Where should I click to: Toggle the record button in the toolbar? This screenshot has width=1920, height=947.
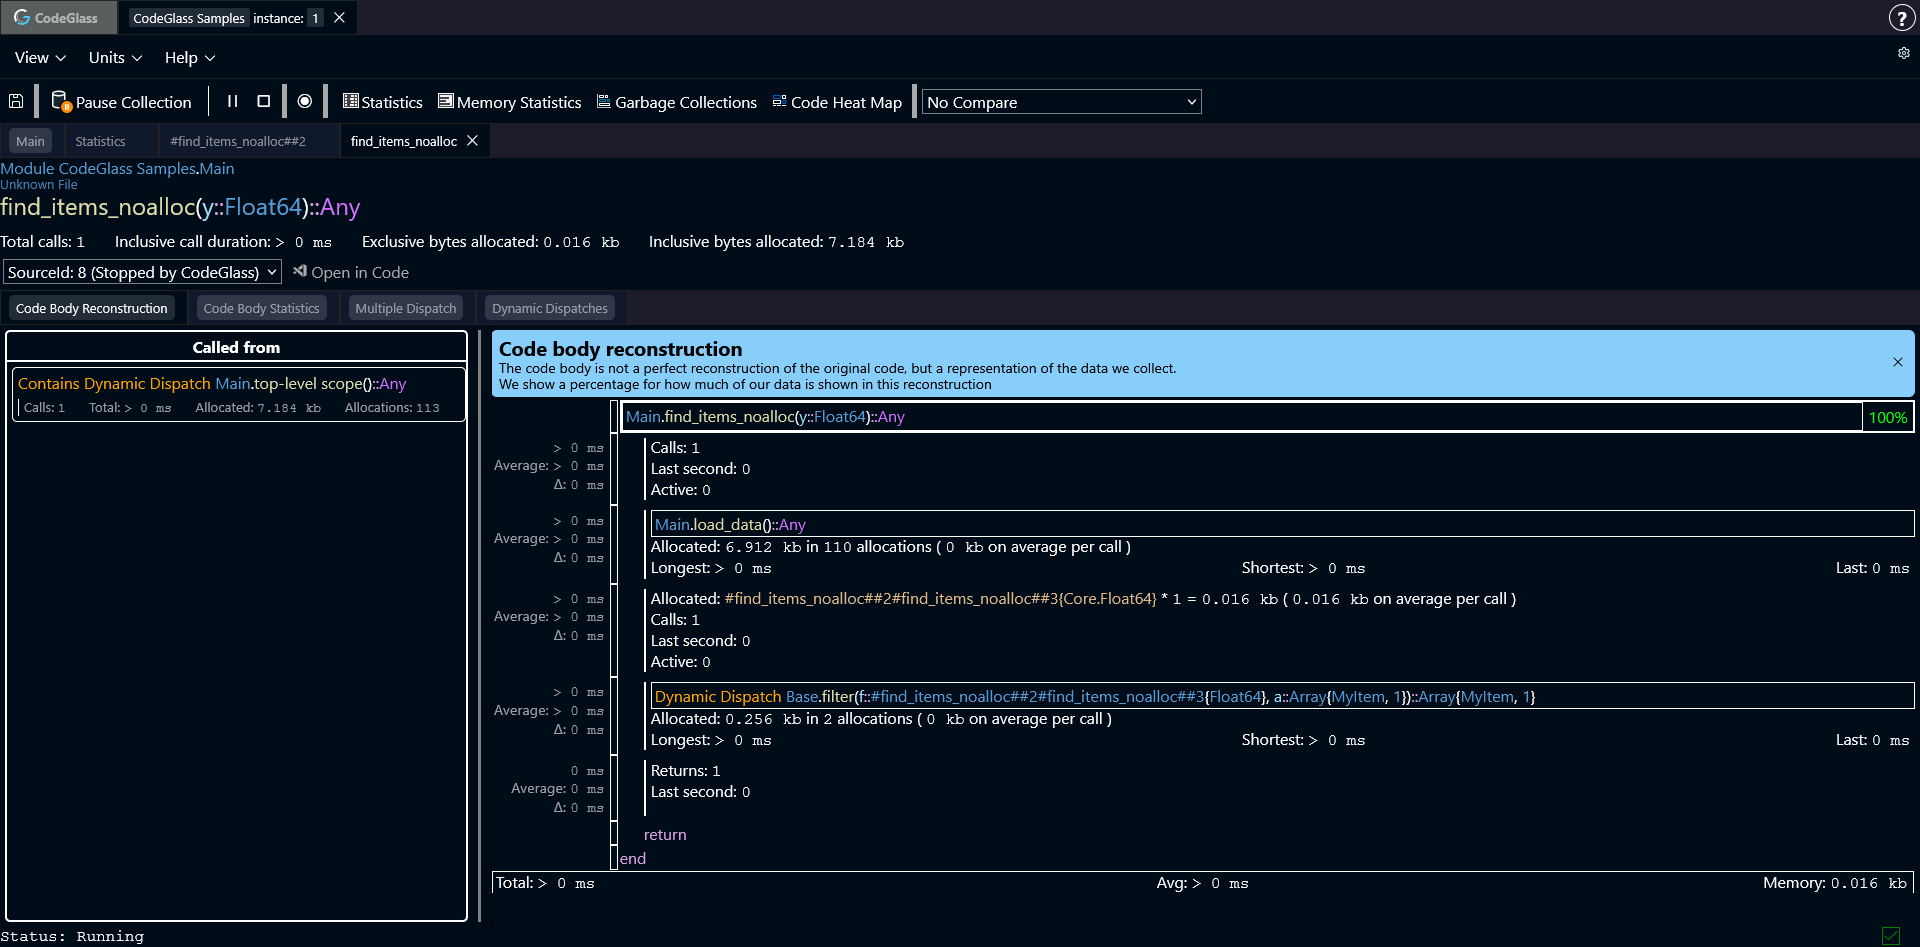pos(305,101)
